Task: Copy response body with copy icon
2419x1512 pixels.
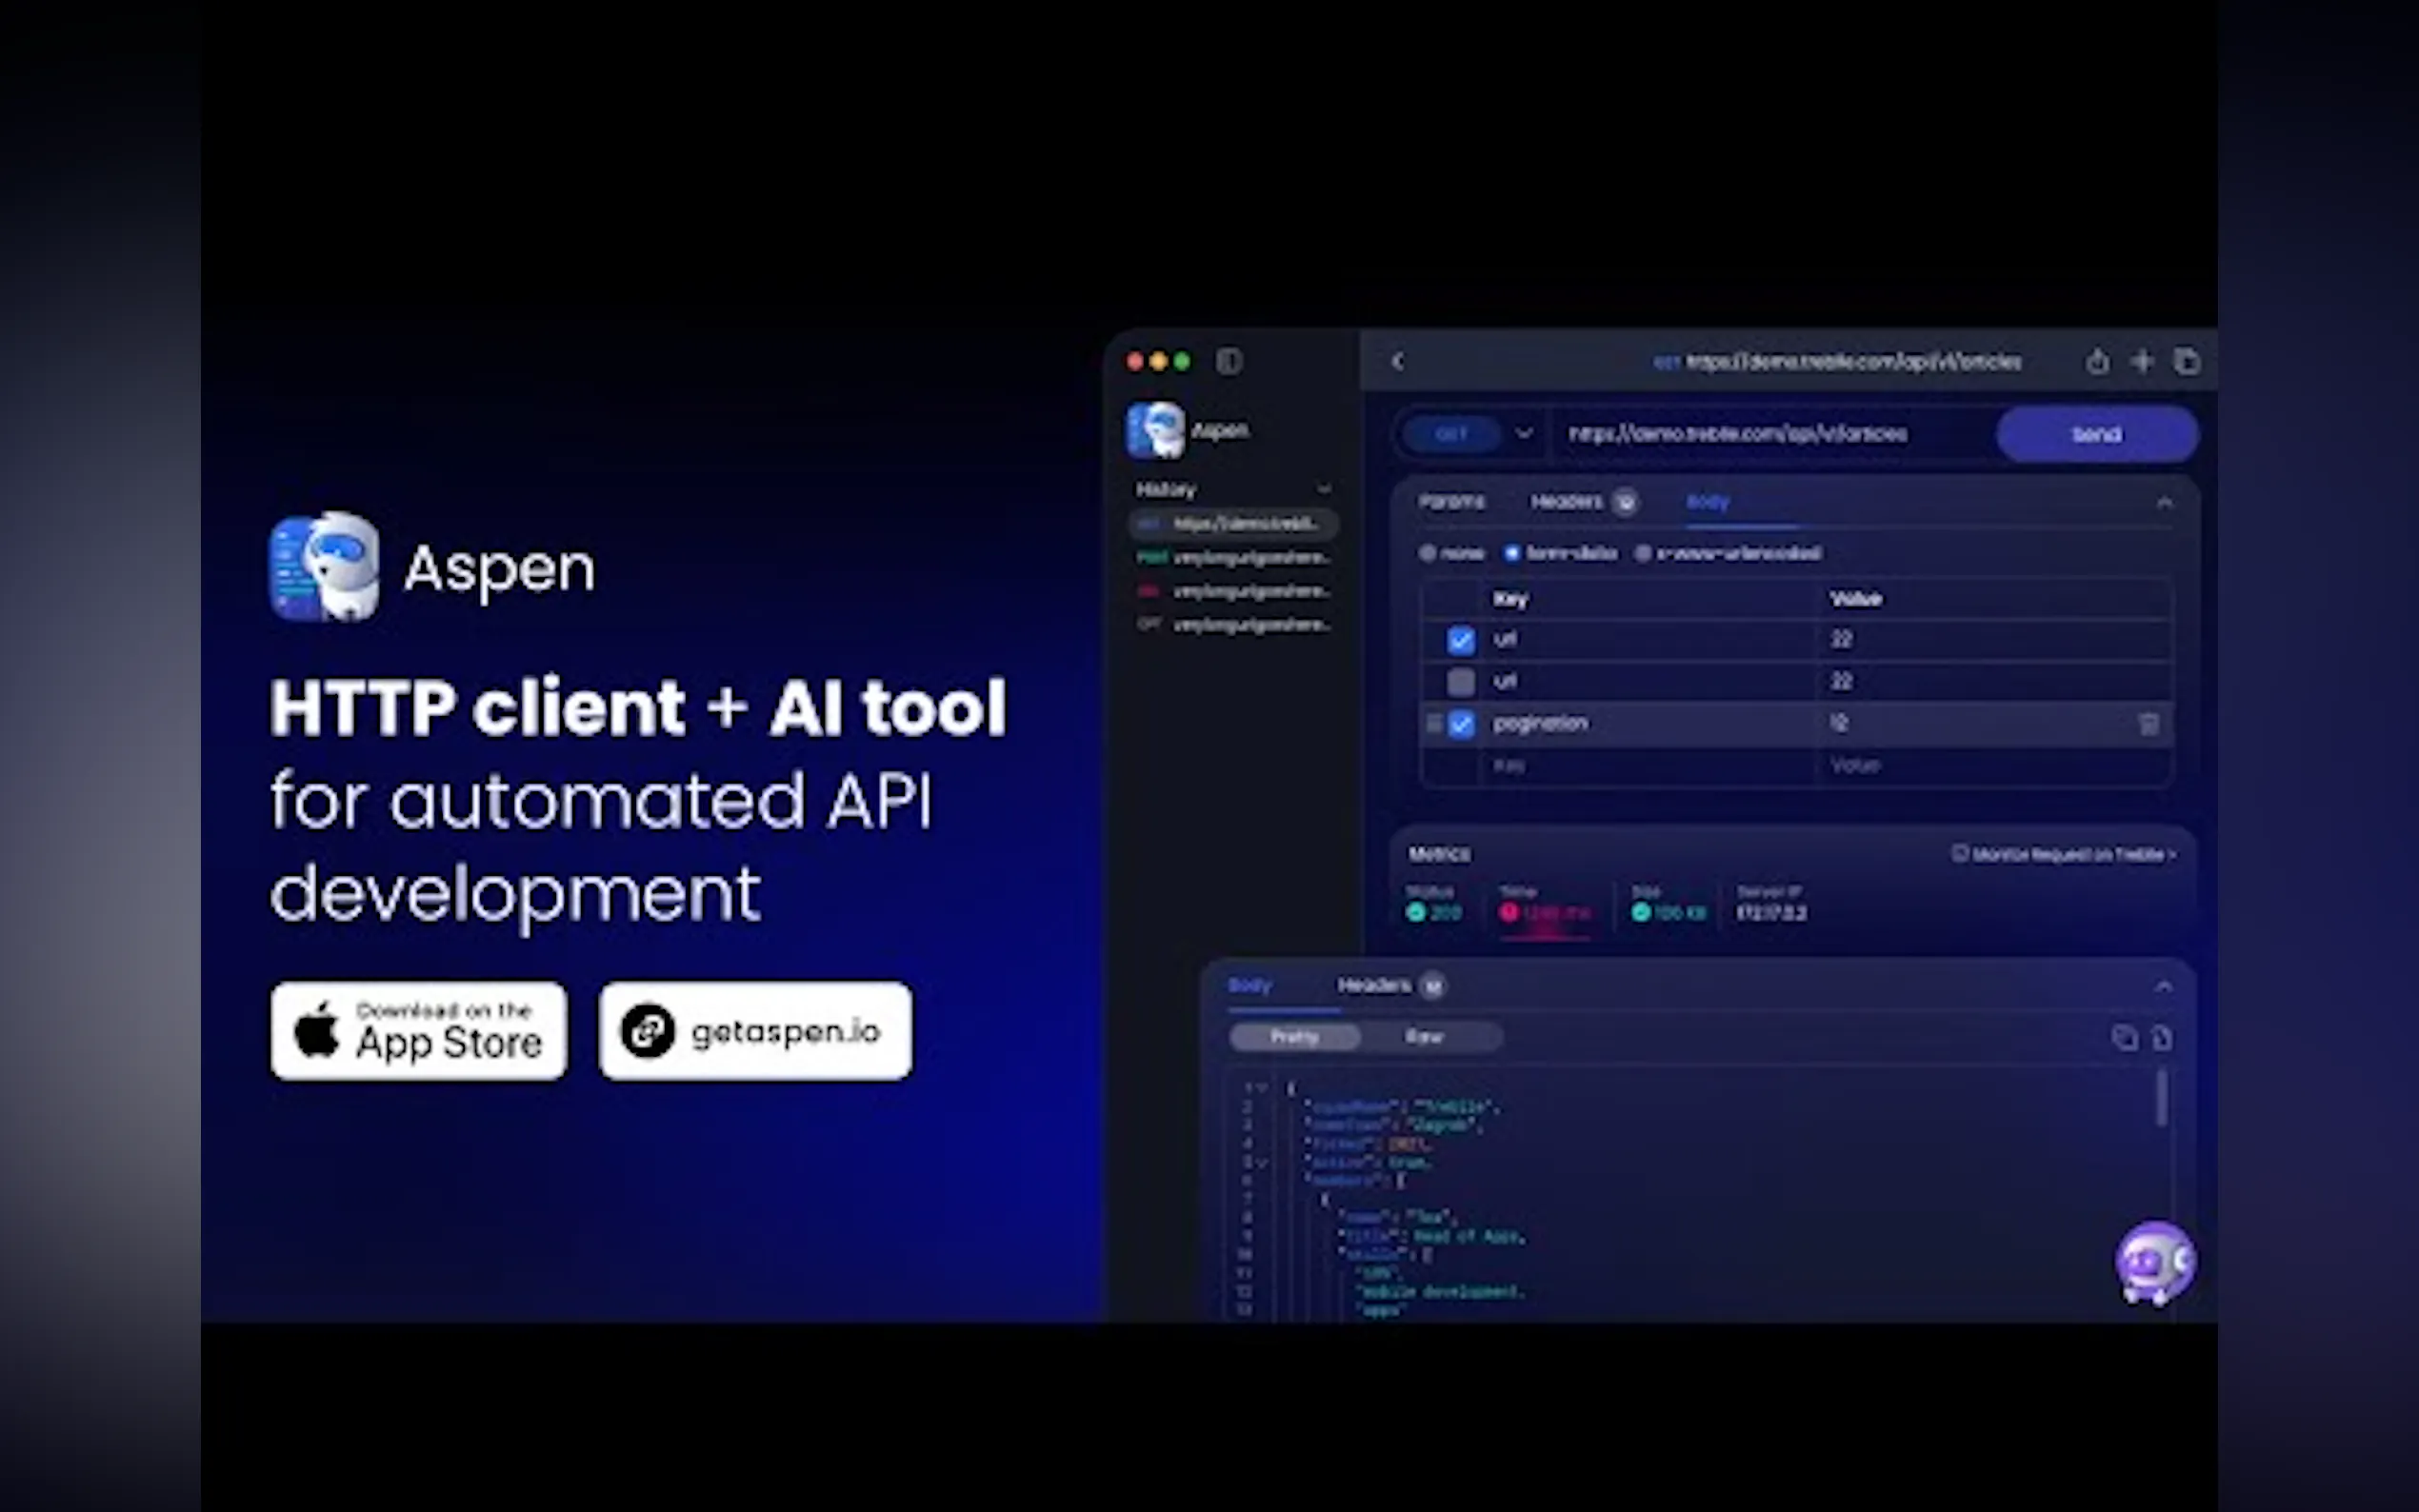Action: coord(2124,1038)
